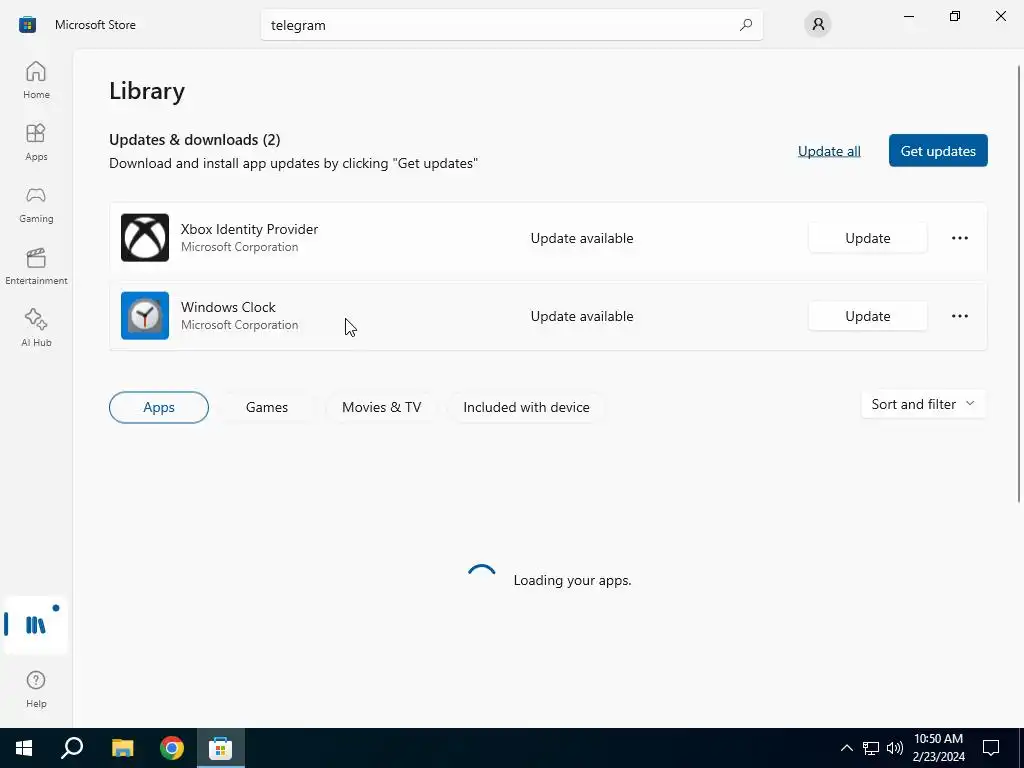Open File Explorer from taskbar
Image resolution: width=1024 pixels, height=768 pixels.
tap(122, 748)
